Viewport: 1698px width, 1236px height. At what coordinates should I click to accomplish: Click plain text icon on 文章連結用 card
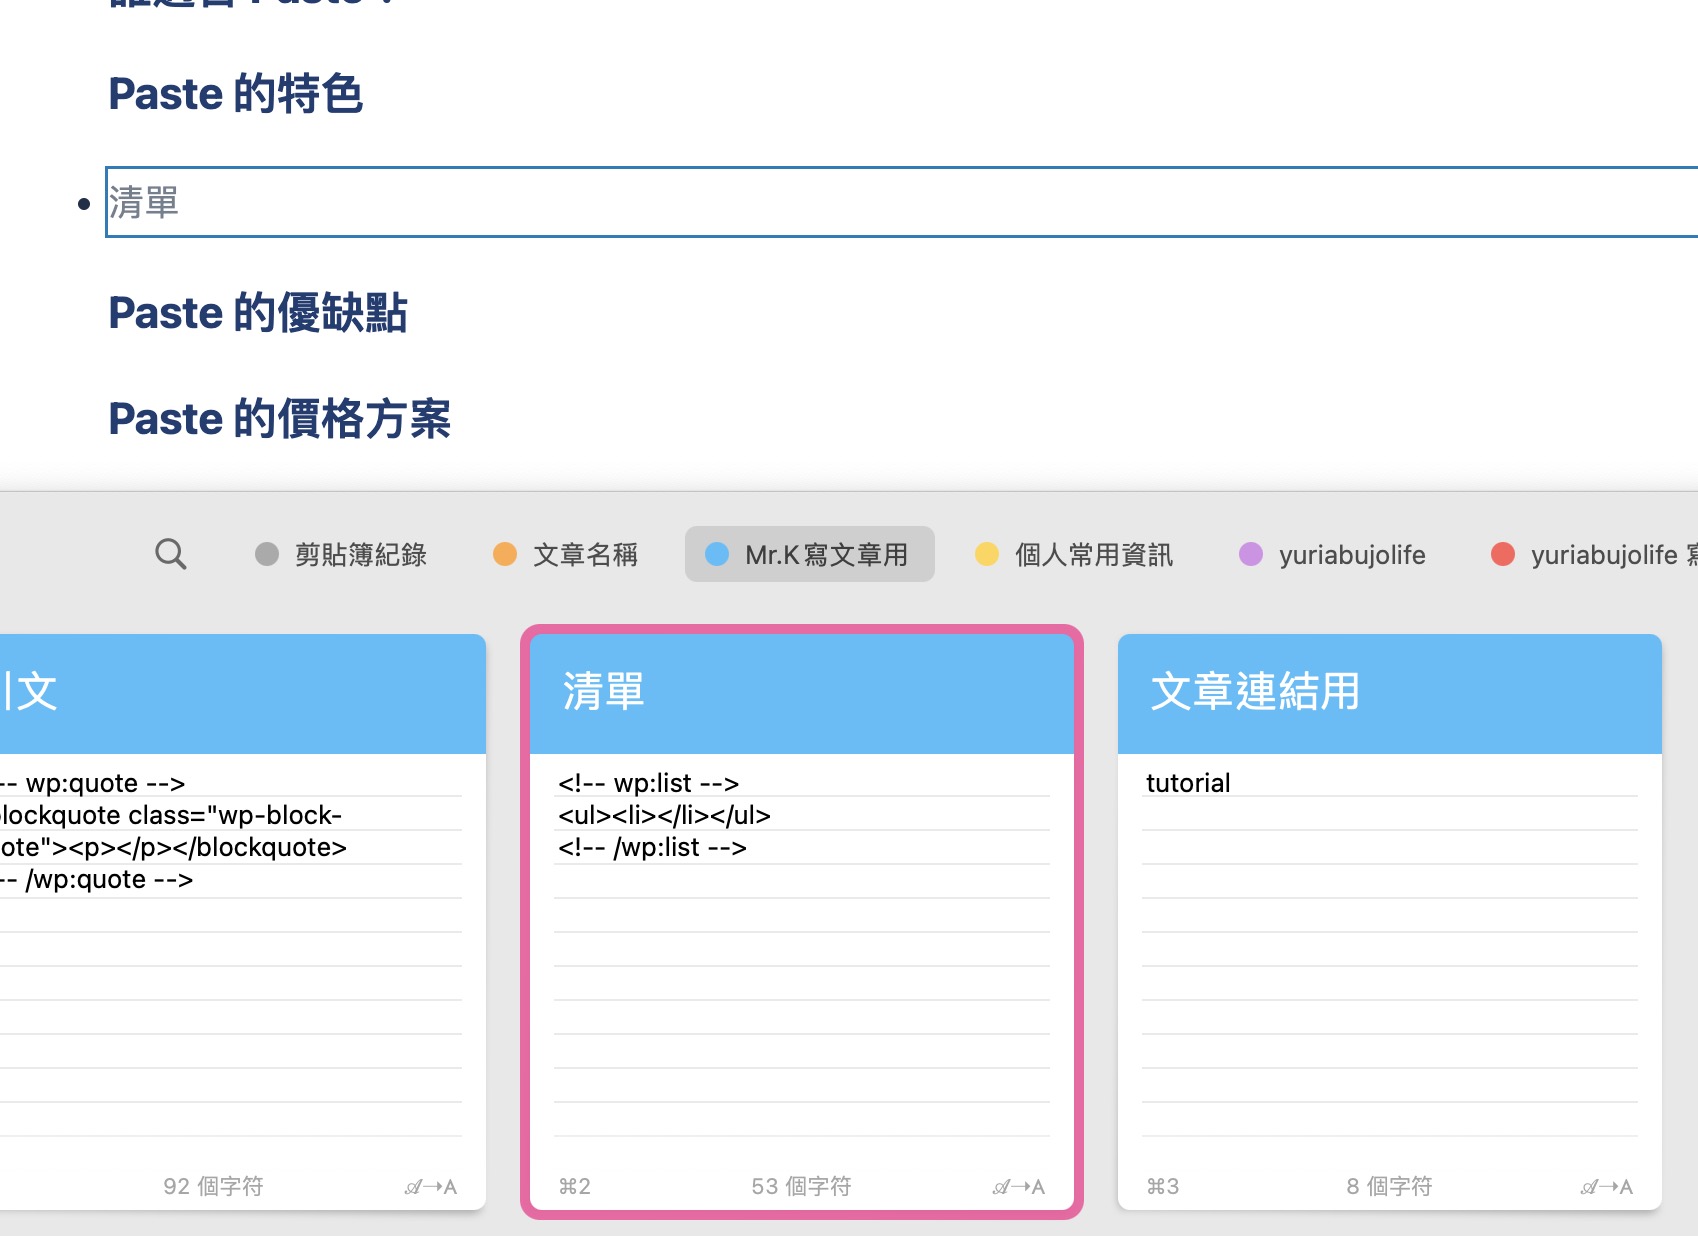tap(1606, 1187)
